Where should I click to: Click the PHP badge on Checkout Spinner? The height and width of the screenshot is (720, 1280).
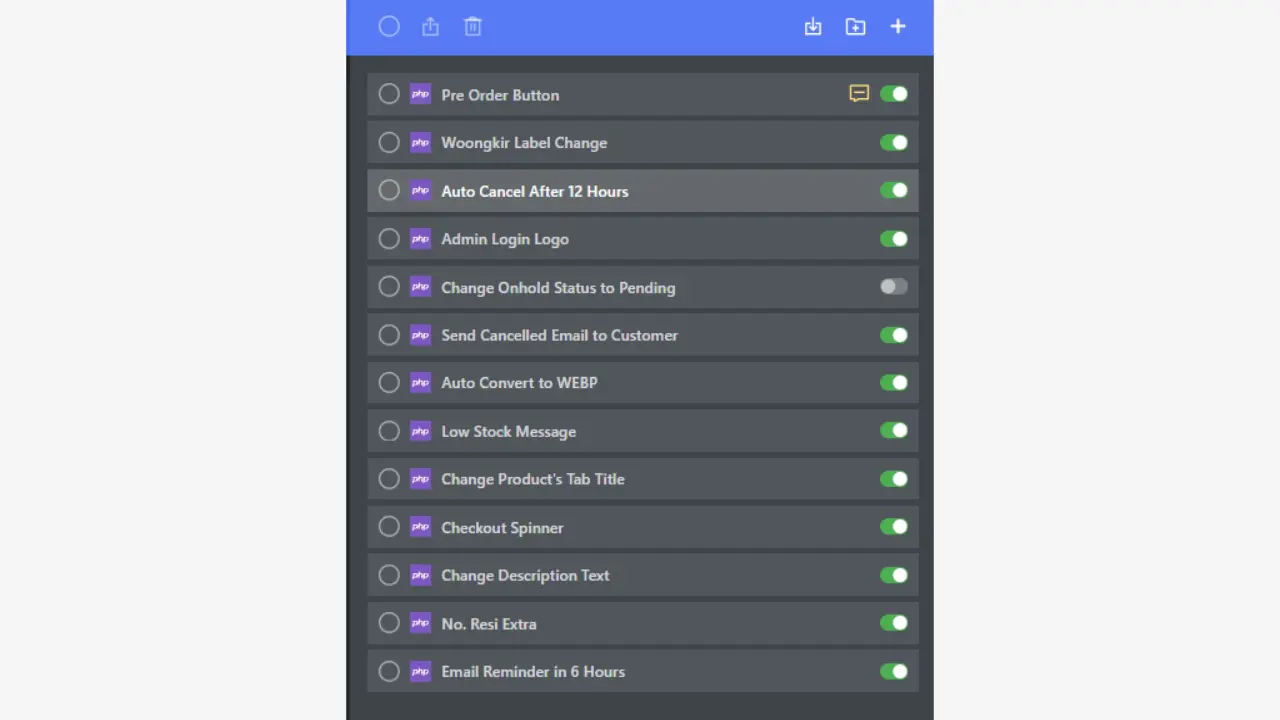(x=420, y=527)
